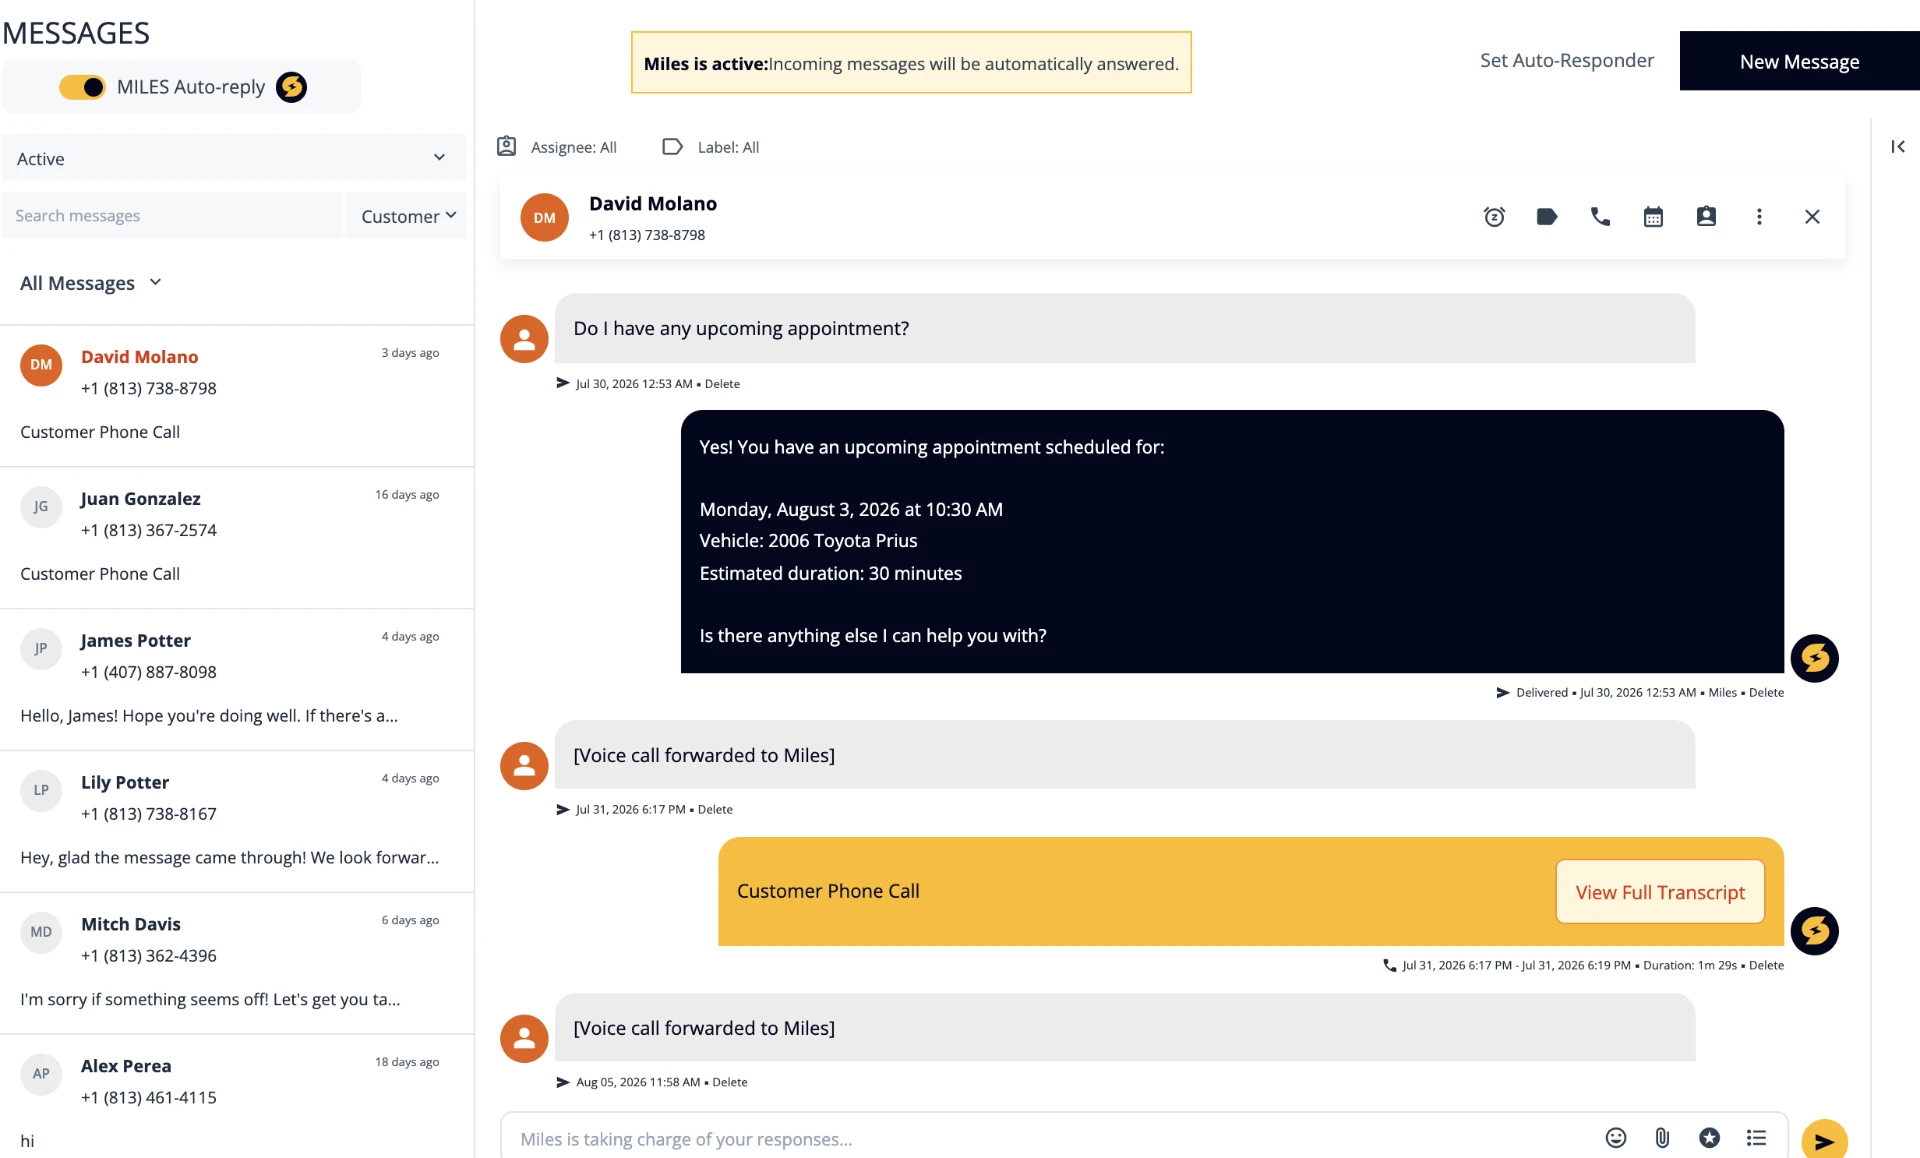Open the Assignee: All filter

[557, 147]
